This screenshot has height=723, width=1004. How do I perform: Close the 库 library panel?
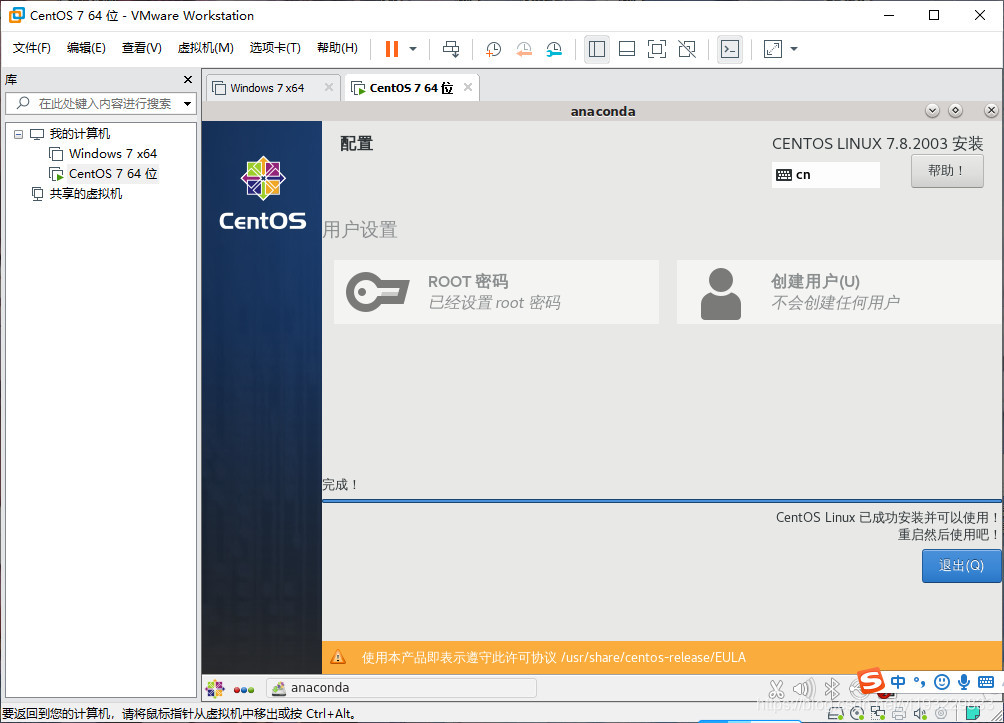188,79
